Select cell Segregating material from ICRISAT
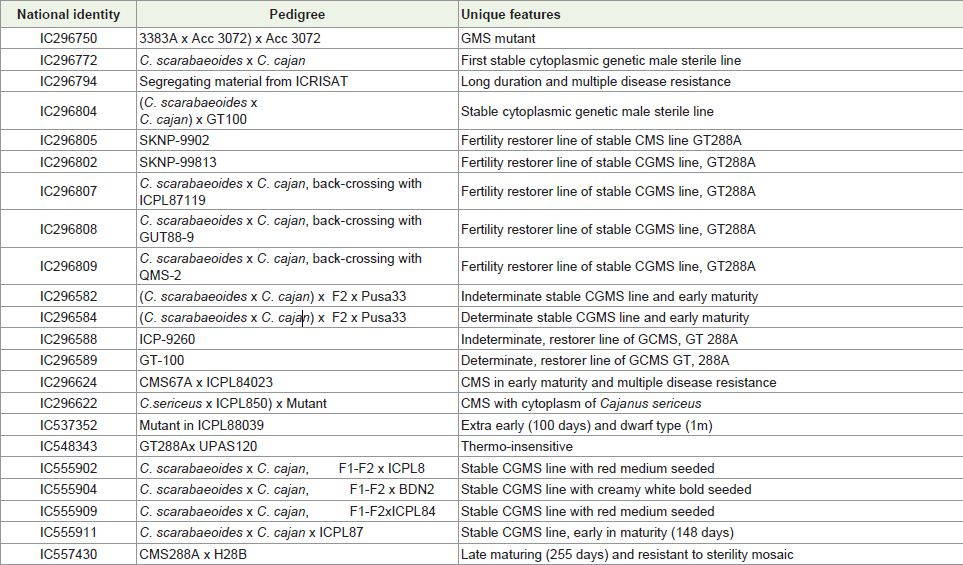Viewport: 963px width, 565px height. [297, 81]
